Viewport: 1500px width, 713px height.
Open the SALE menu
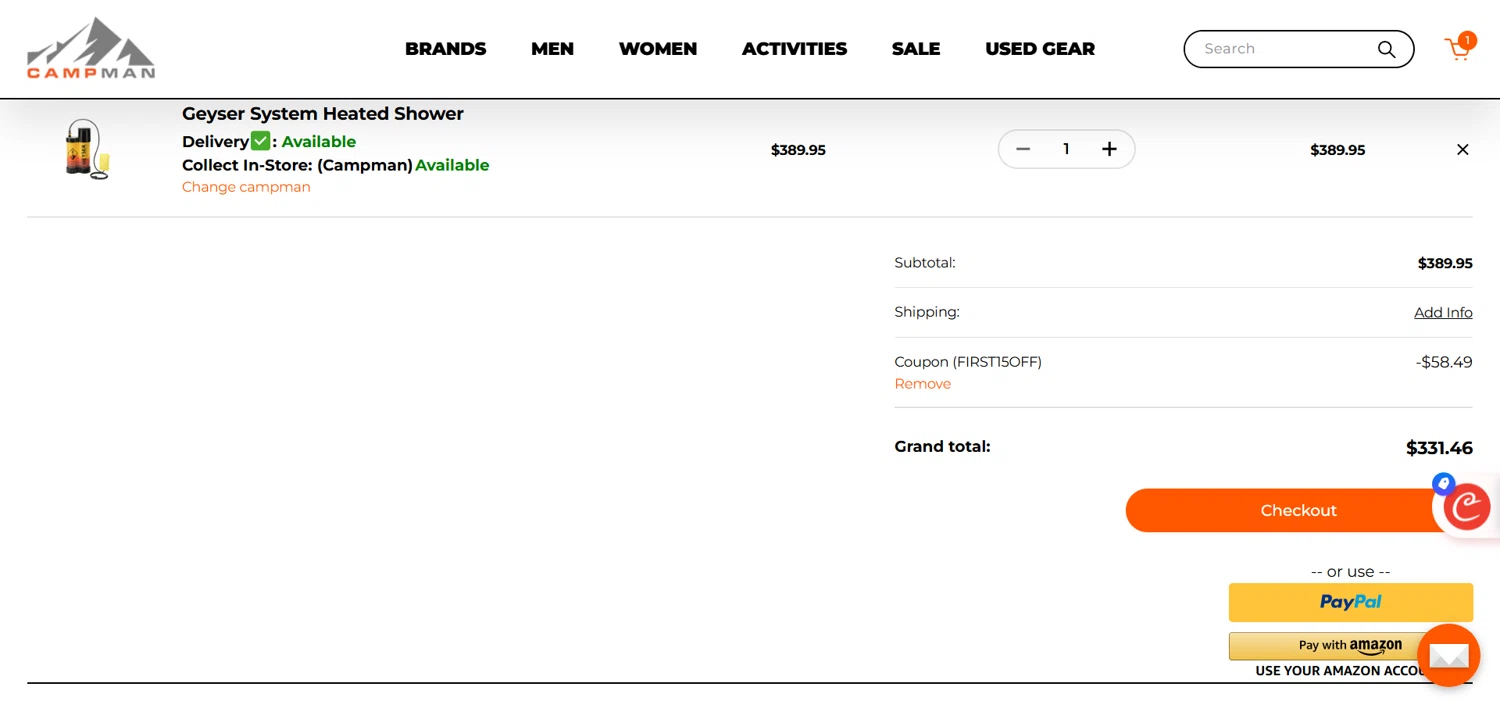tap(916, 49)
